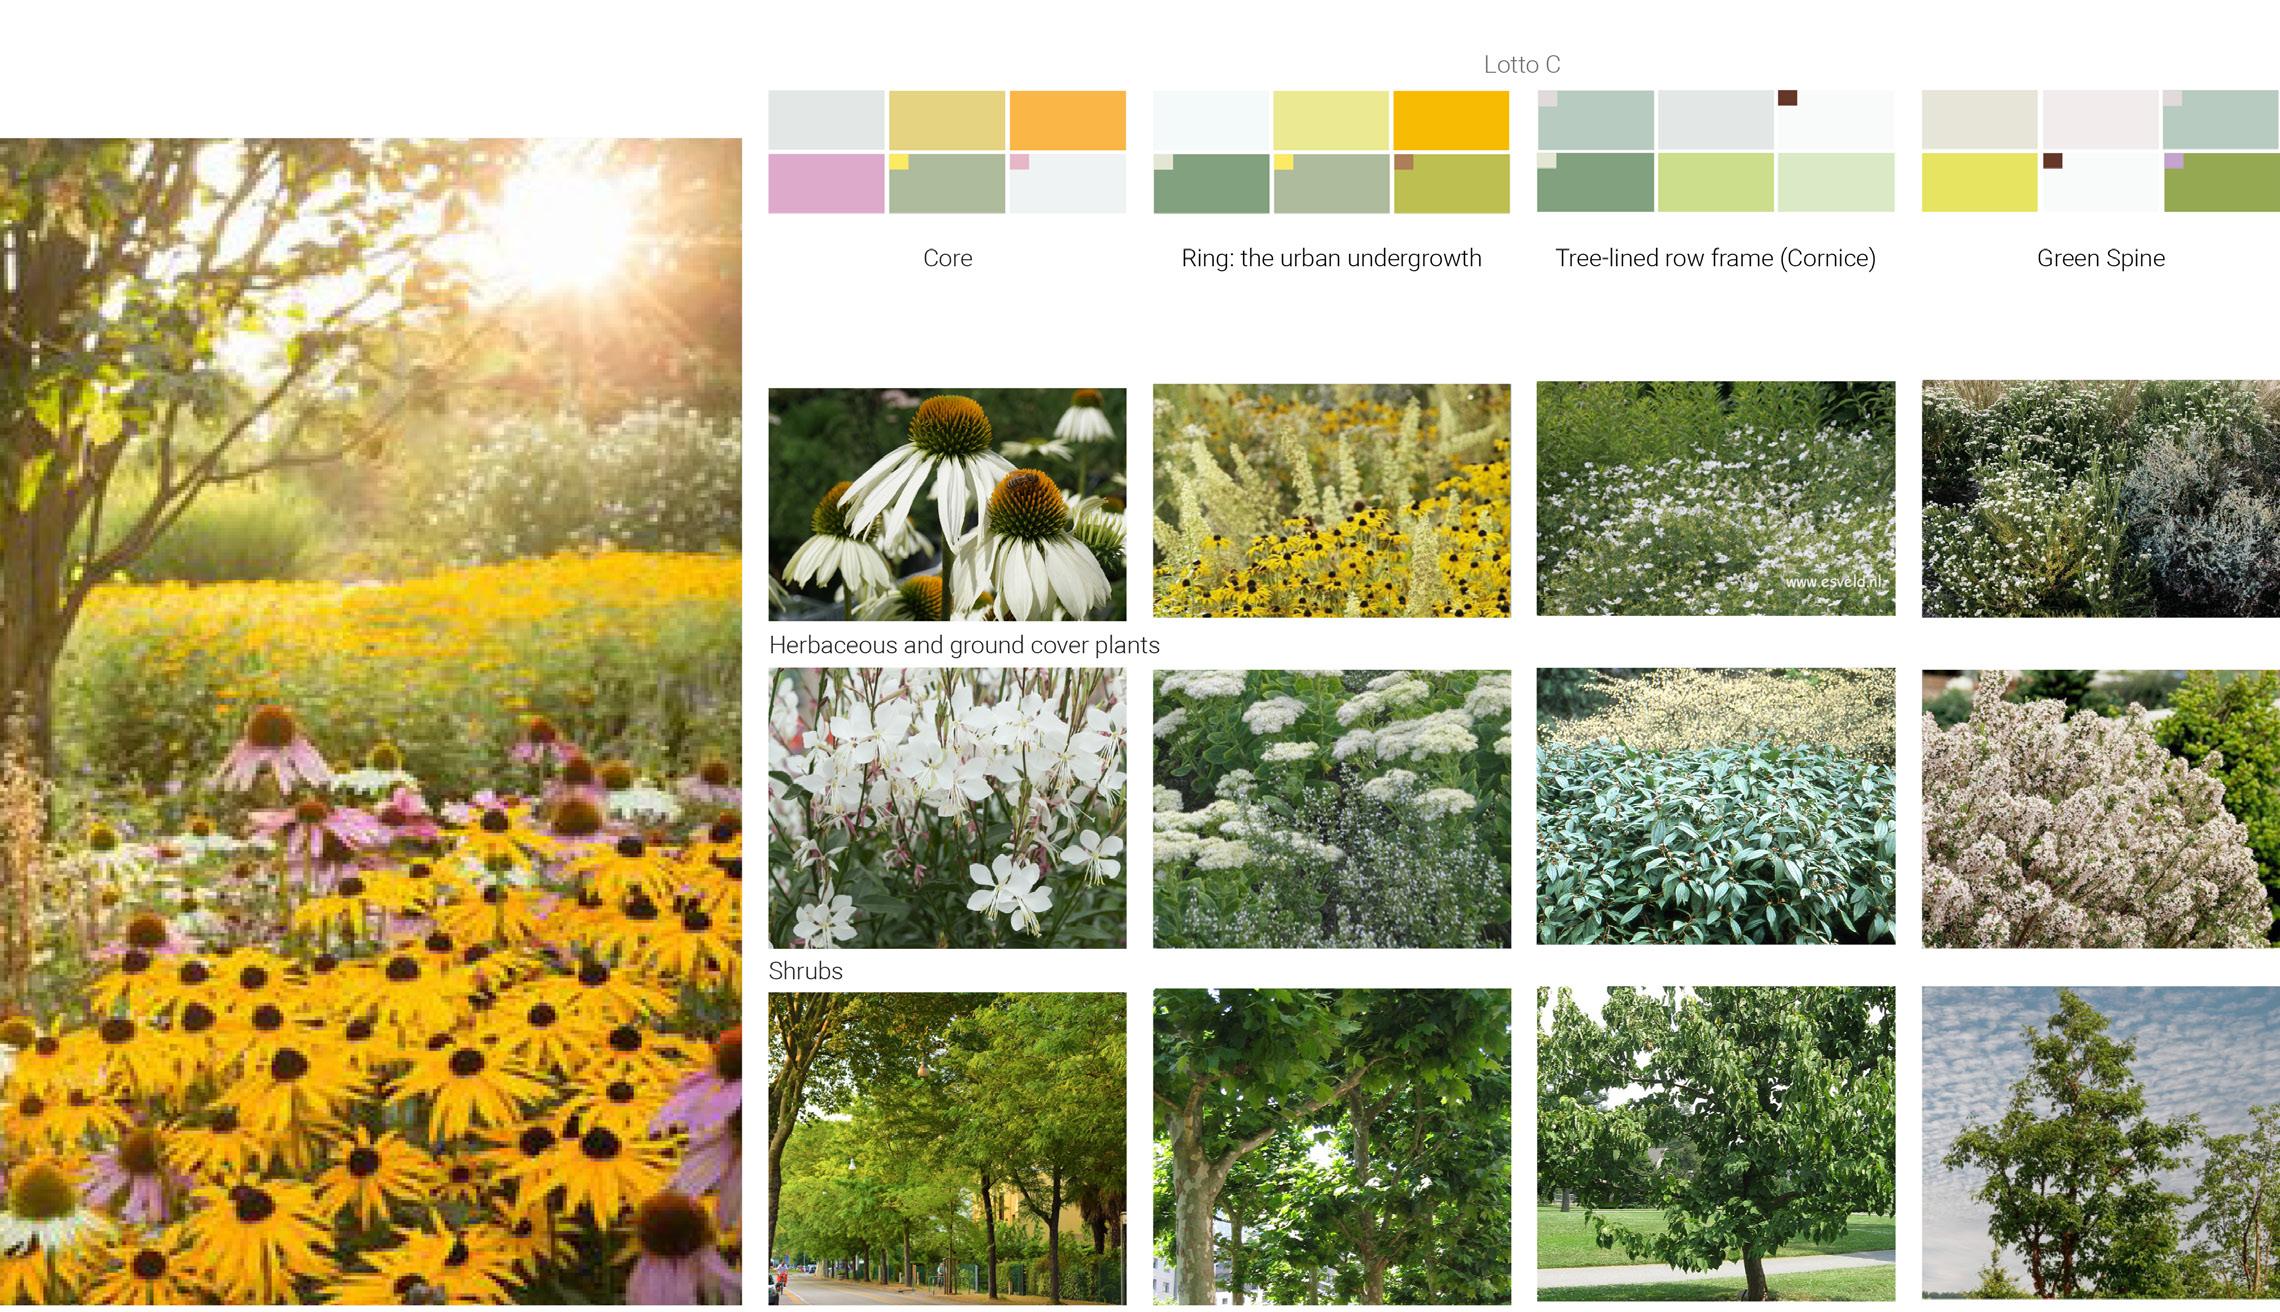Pick the golden yellow swatch in Ring palette
Viewport: 2280px width, 1312px height.
coord(1450,120)
